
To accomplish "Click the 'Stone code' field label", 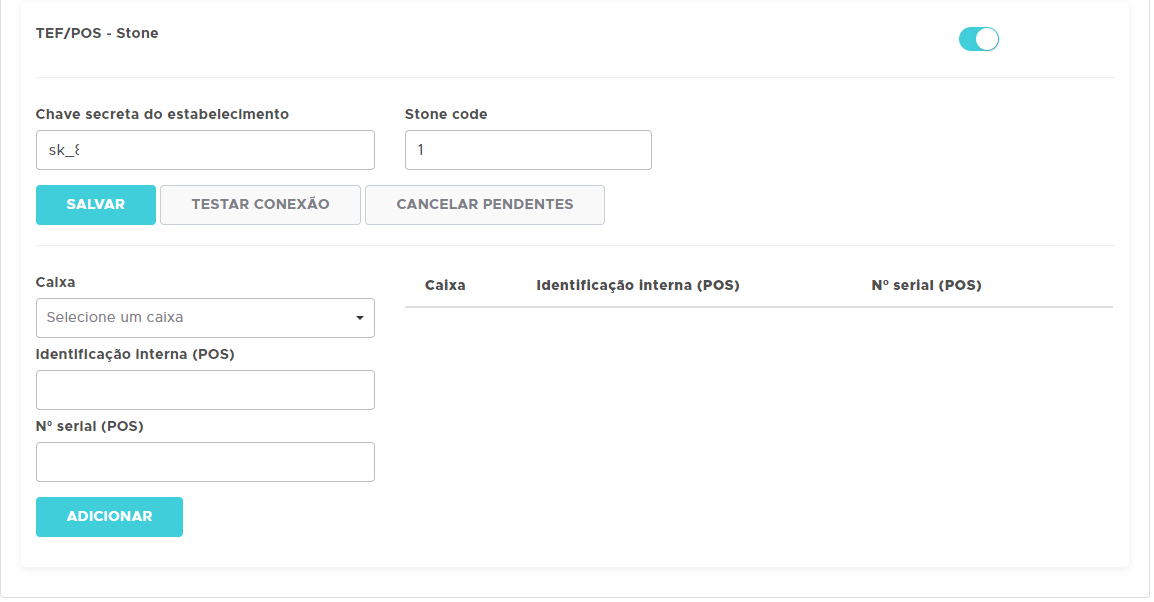I will pyautogui.click(x=446, y=114).
